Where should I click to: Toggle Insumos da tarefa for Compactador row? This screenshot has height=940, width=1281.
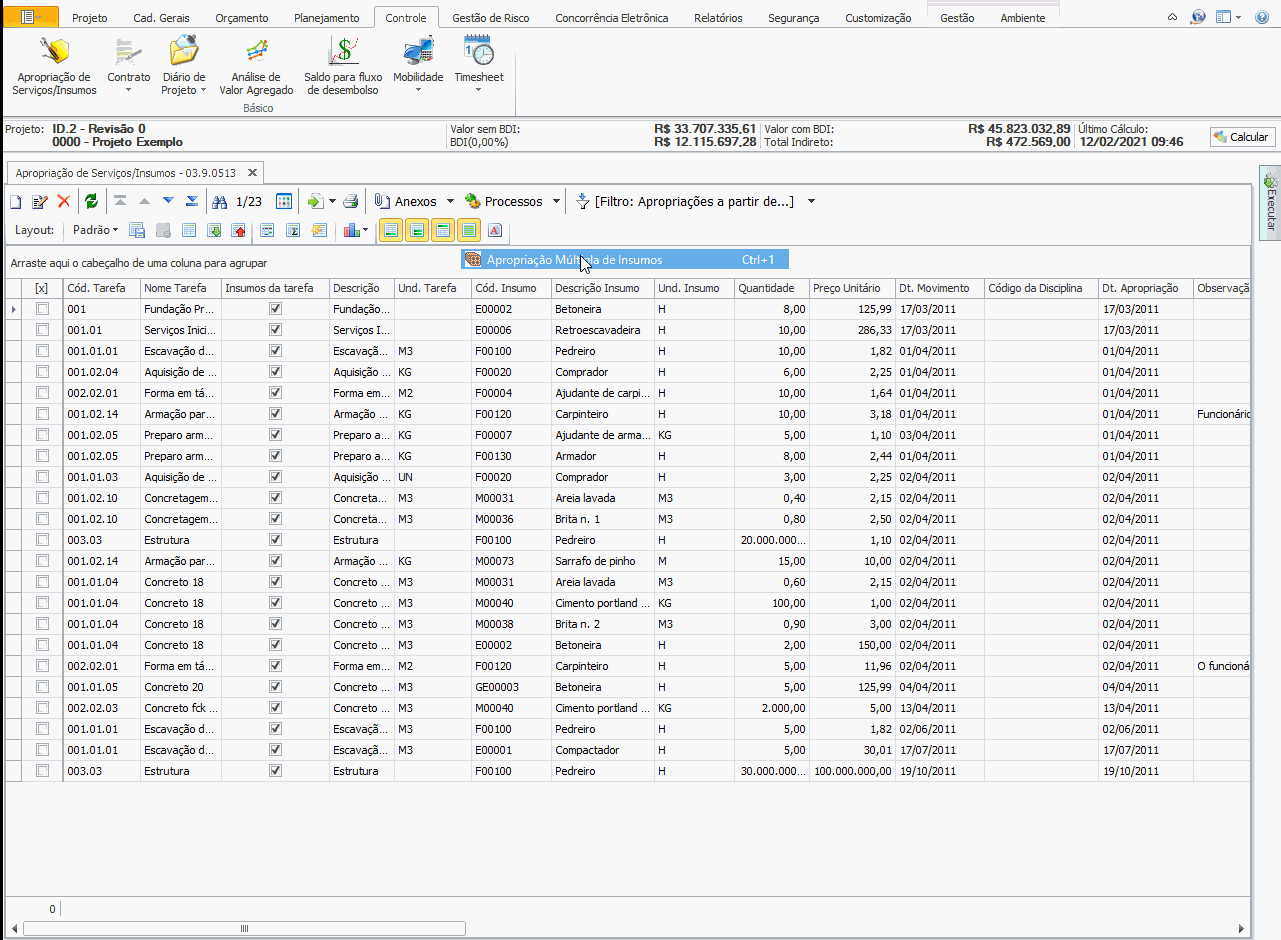[x=275, y=751]
